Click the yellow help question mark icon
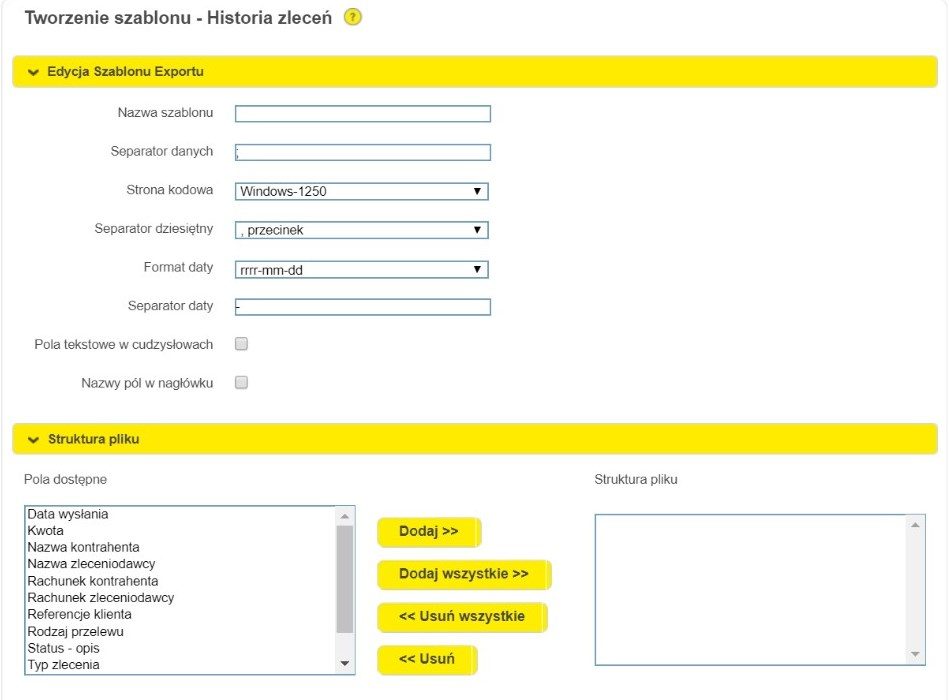The image size is (949, 700). pos(352,18)
